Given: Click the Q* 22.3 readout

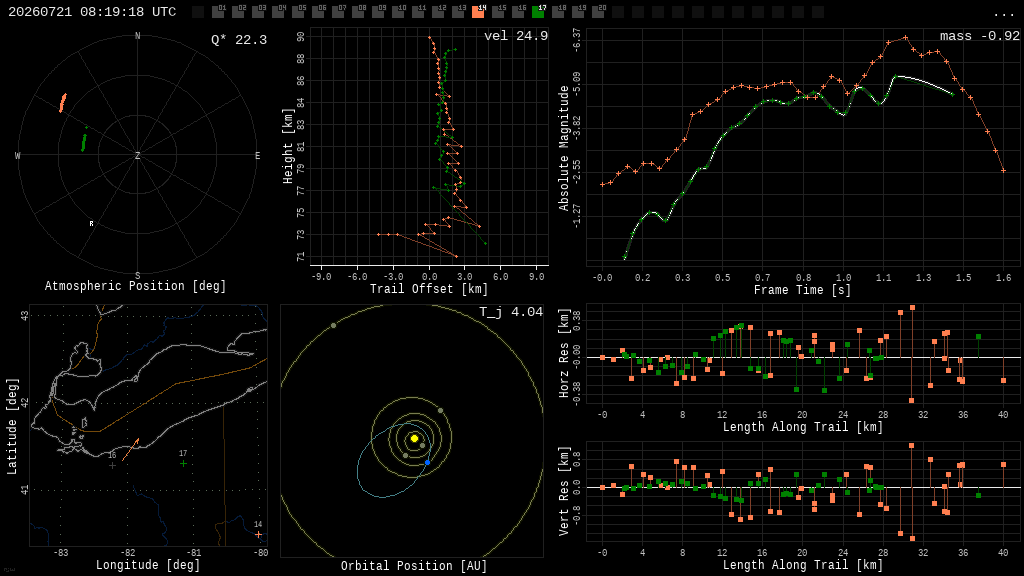Looking at the screenshot, I should [239, 40].
